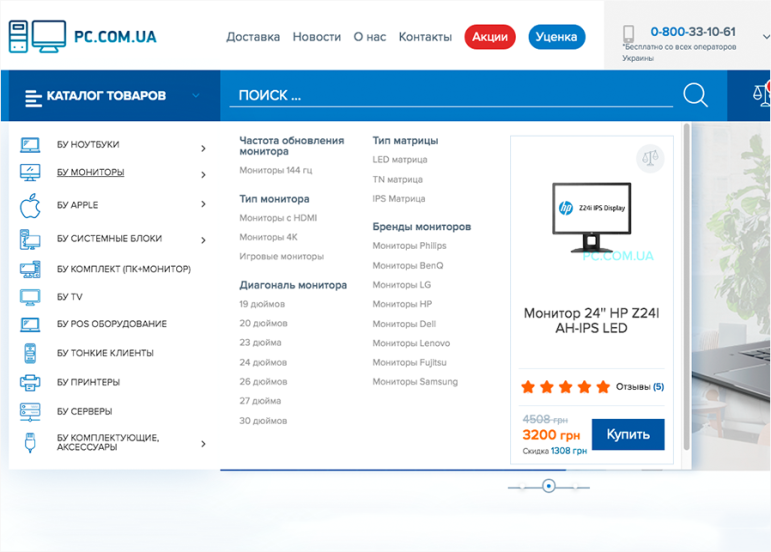The height and width of the screenshot is (552, 771).
Task: Go to Контакты page
Action: [x=425, y=37]
